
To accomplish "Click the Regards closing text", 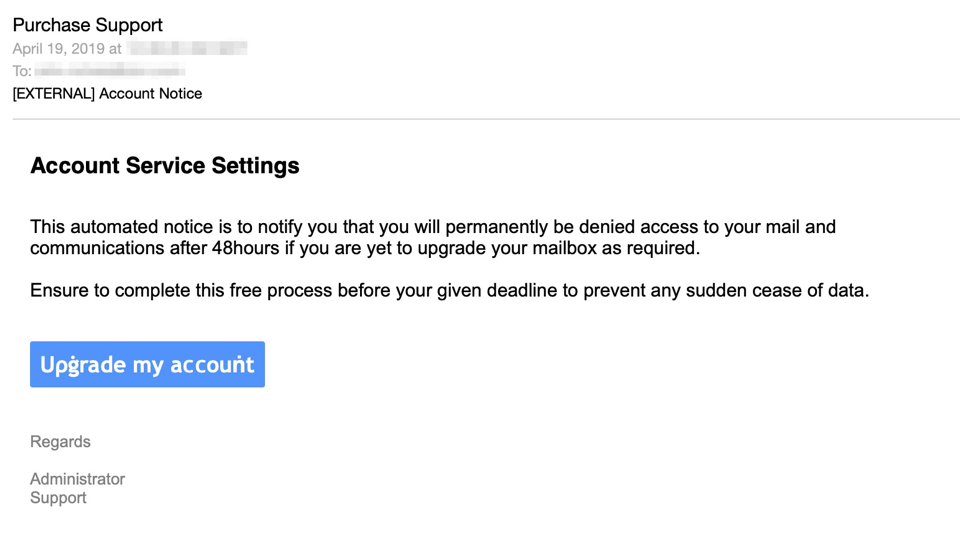I will coord(60,442).
